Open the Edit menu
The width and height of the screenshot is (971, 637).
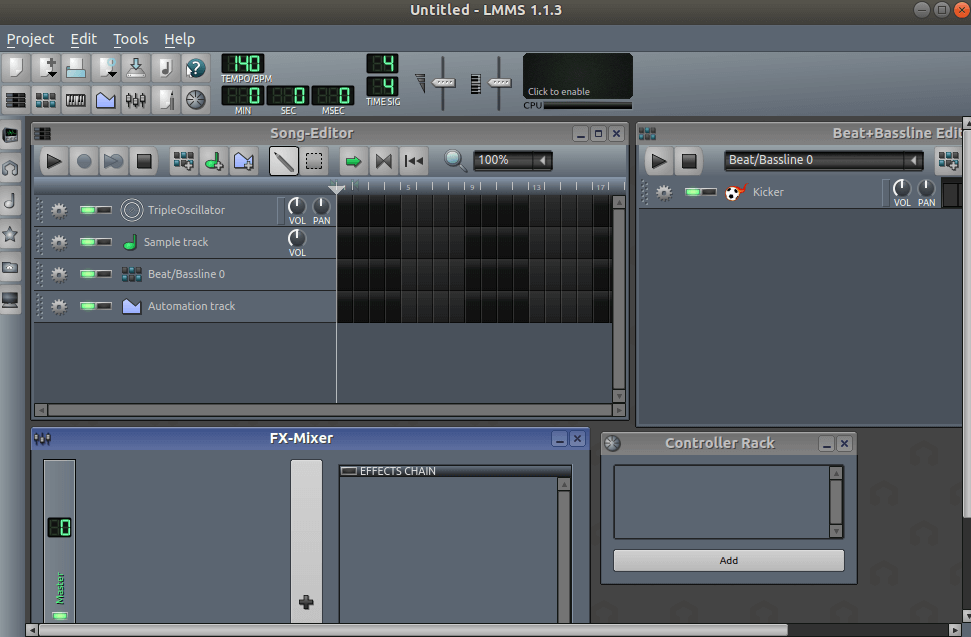(84, 39)
